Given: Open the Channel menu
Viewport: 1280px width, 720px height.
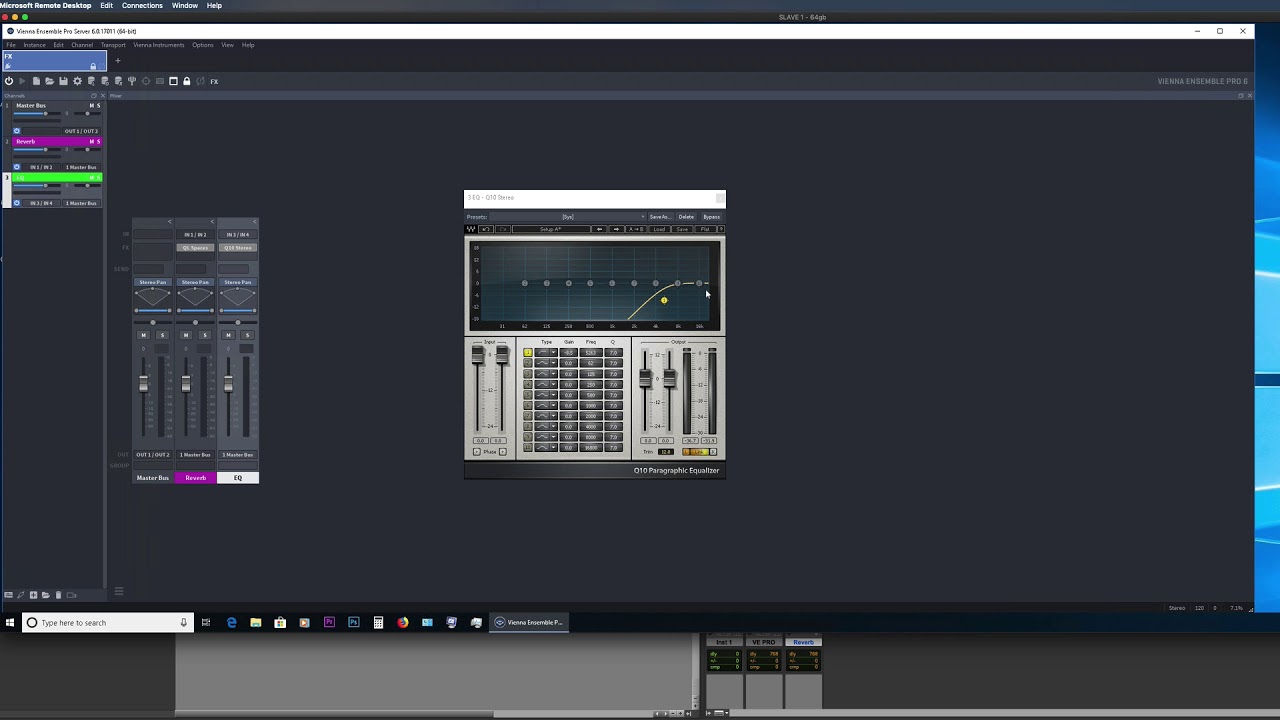Looking at the screenshot, I should [82, 45].
